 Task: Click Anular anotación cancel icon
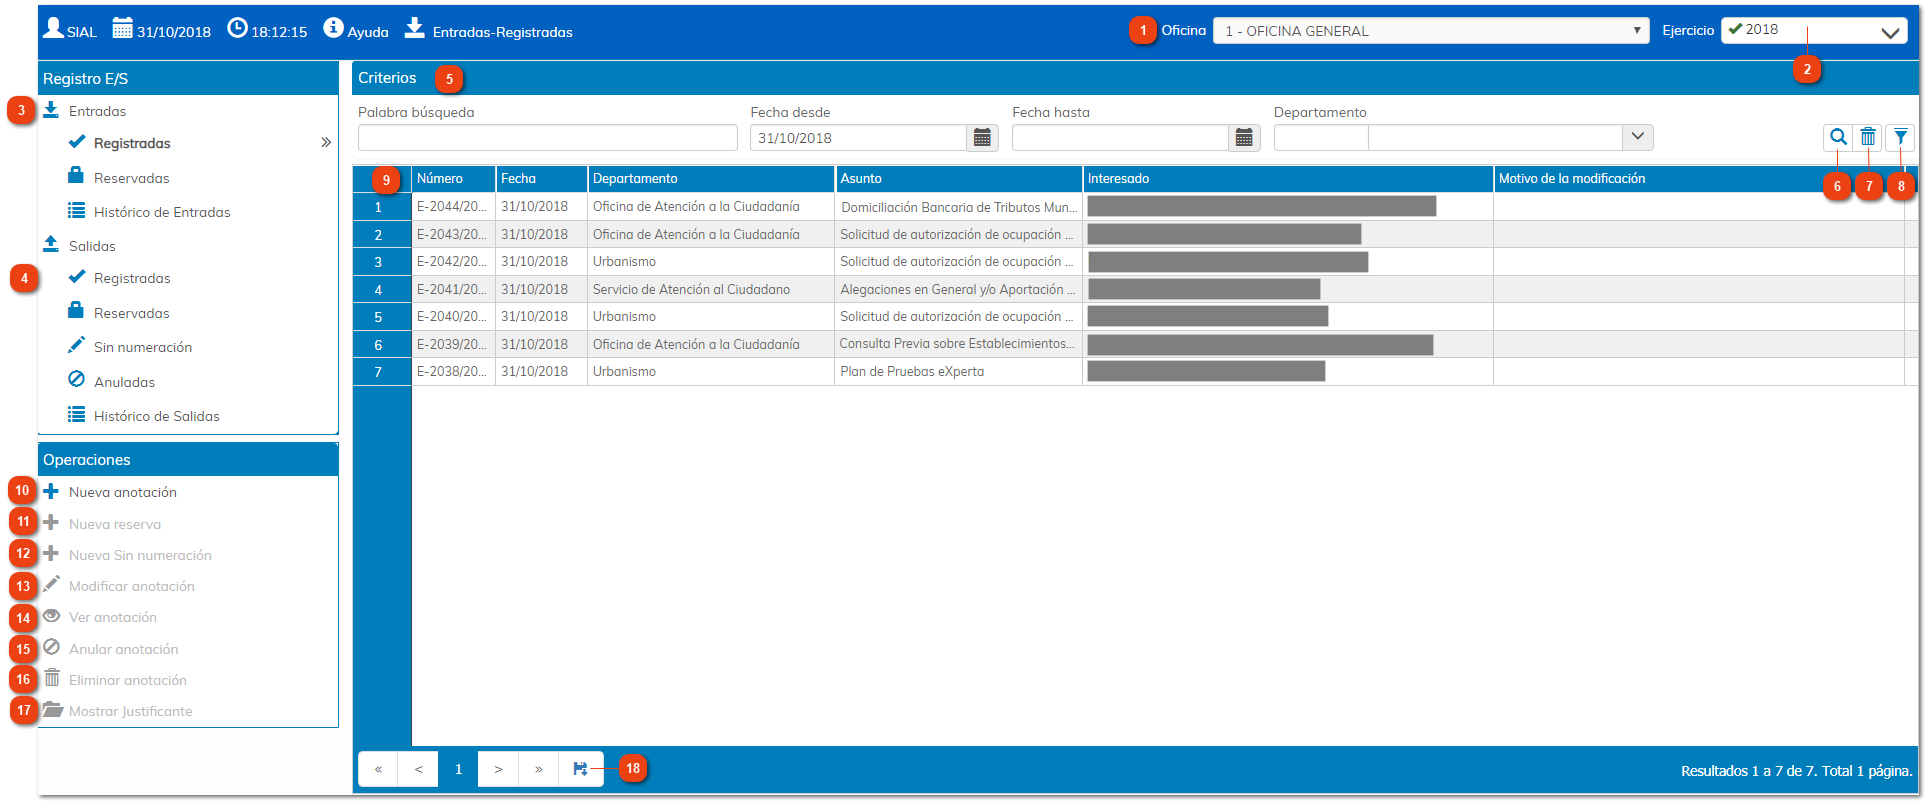pos(51,647)
